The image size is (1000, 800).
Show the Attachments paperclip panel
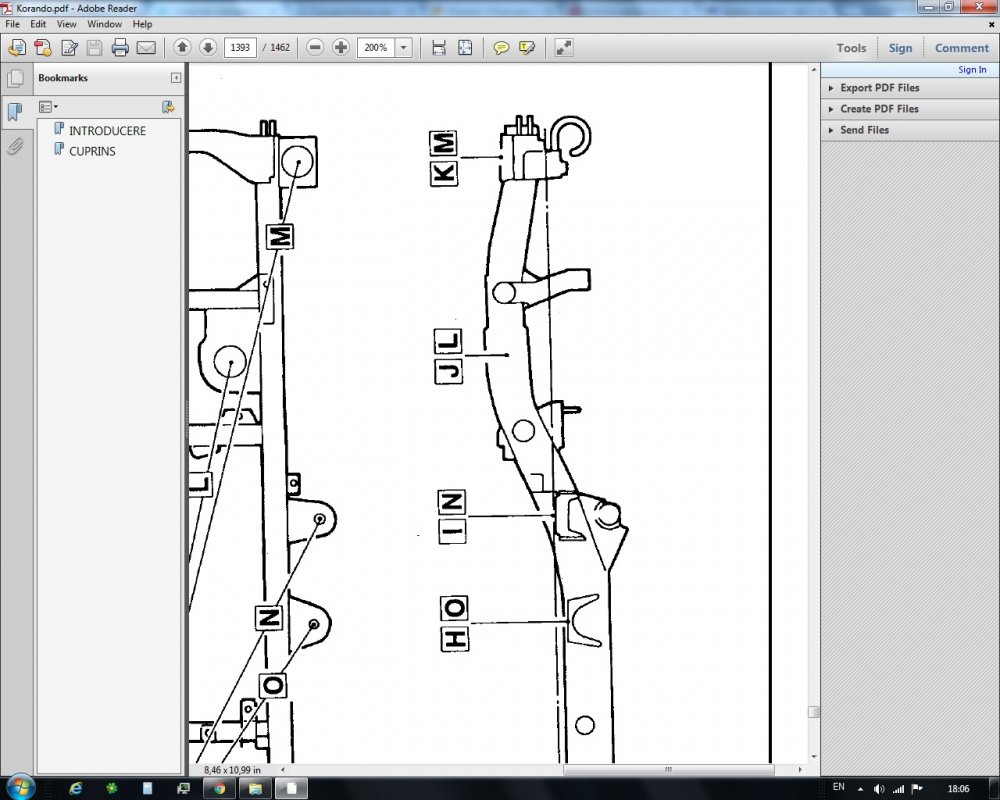click(15, 147)
